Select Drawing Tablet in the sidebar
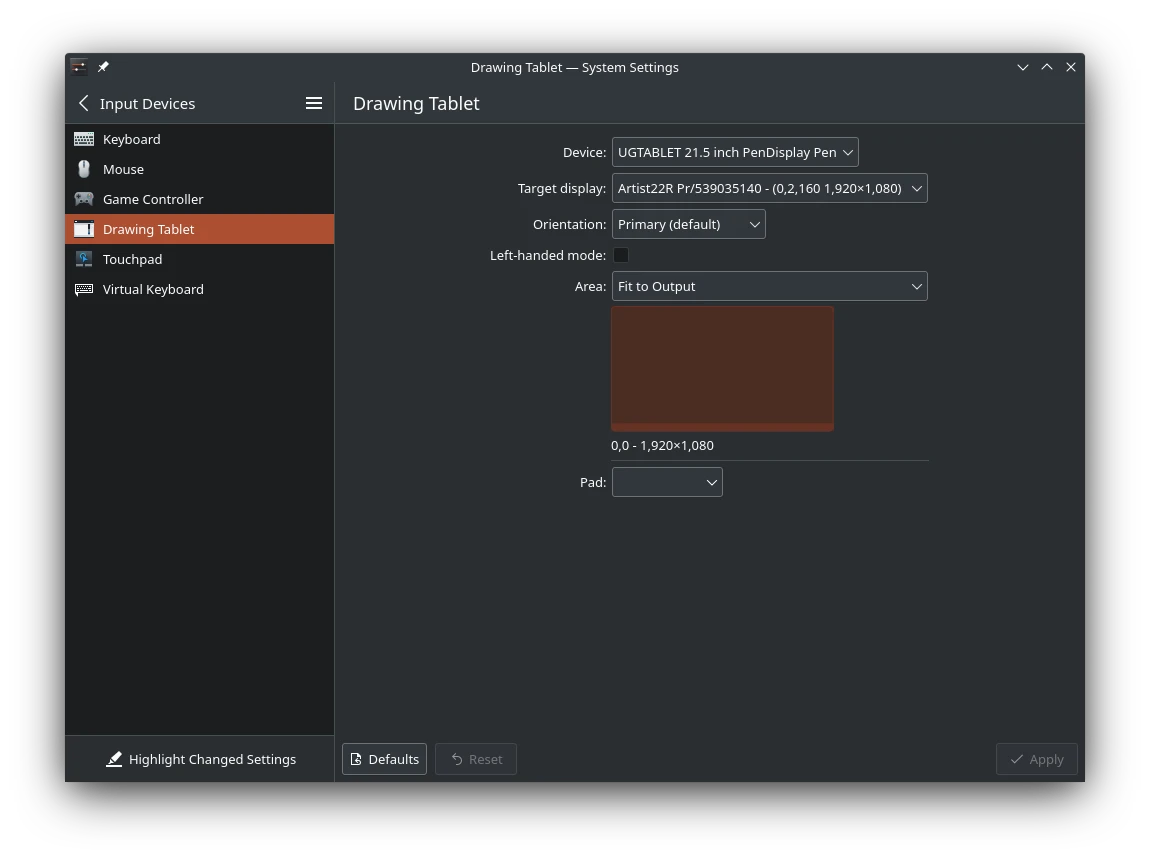Screen dimensions: 1150x859 tap(199, 230)
